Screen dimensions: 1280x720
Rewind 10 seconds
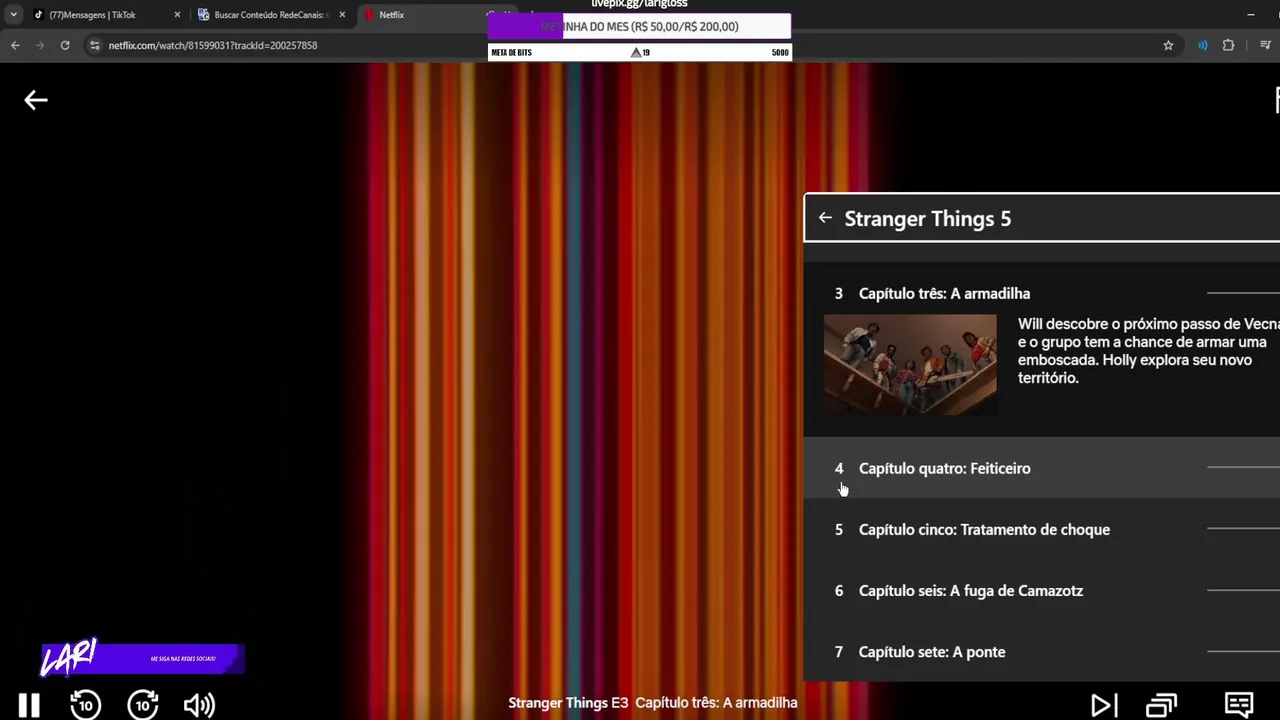(x=86, y=705)
